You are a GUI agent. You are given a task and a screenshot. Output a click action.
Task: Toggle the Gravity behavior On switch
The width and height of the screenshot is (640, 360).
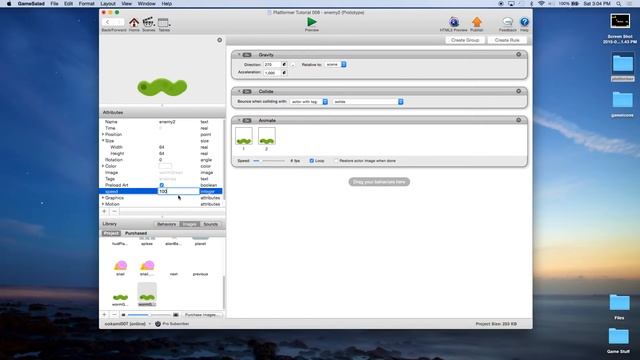(247, 55)
